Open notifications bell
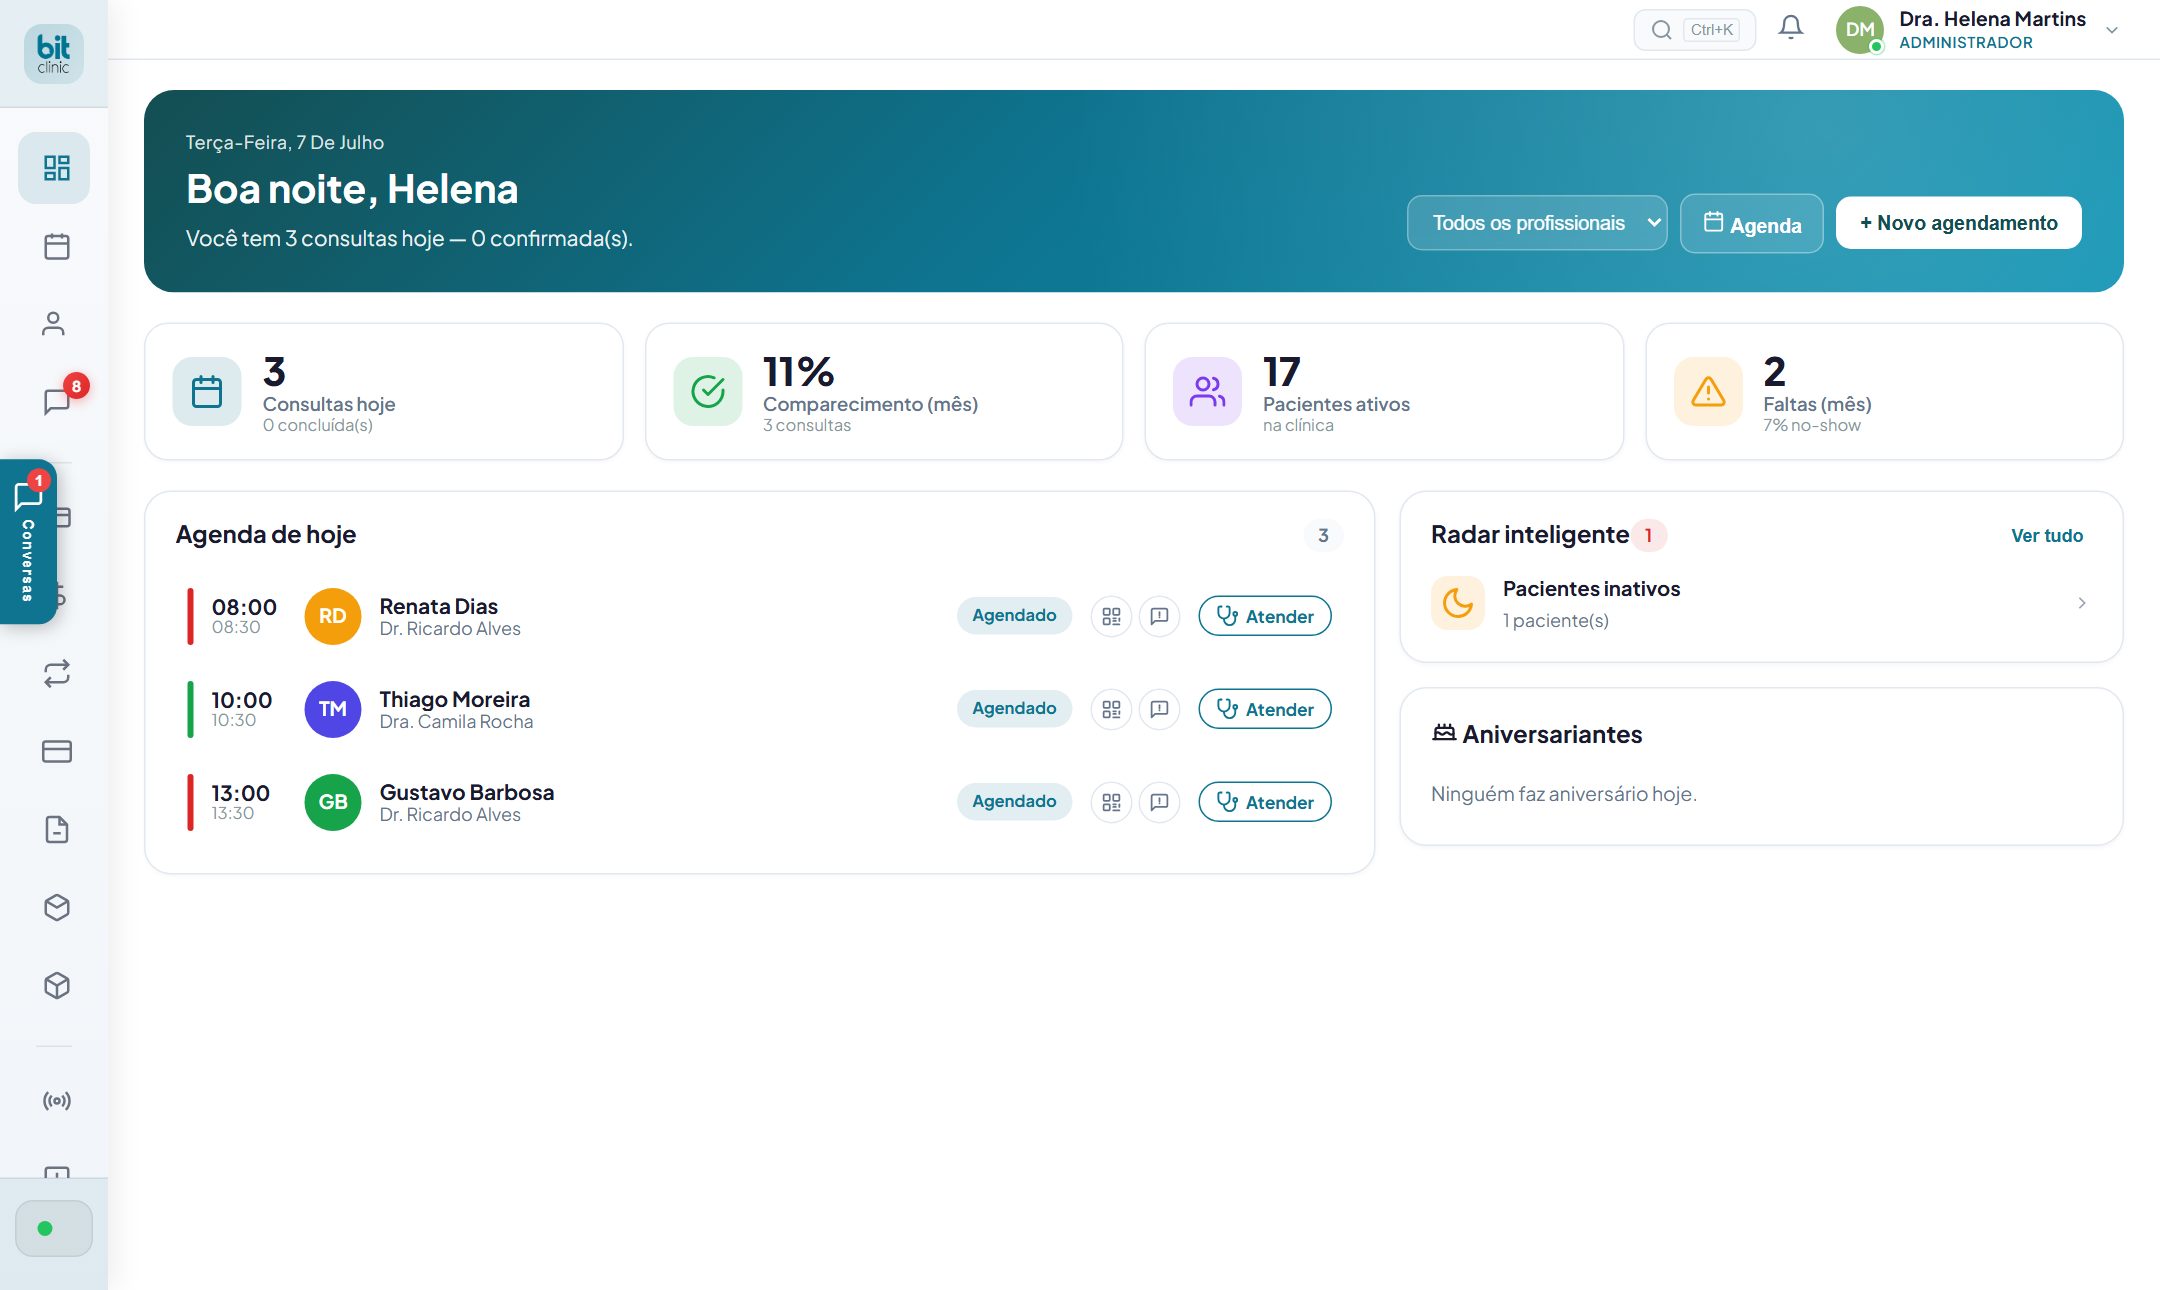2160x1290 pixels. (1791, 28)
